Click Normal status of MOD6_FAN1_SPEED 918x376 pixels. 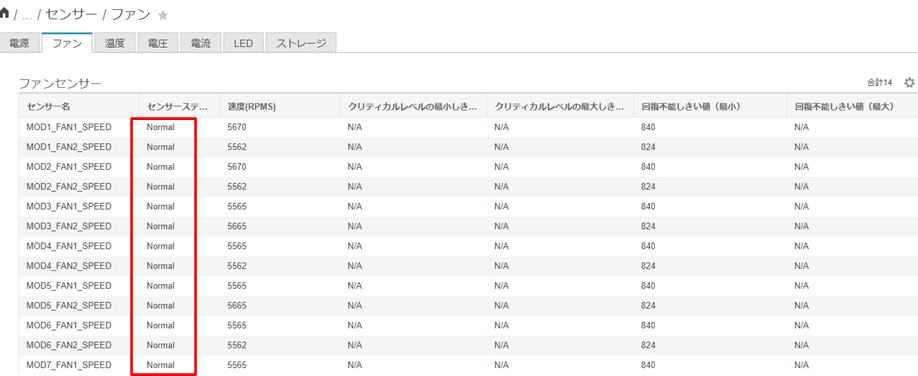[x=160, y=325]
